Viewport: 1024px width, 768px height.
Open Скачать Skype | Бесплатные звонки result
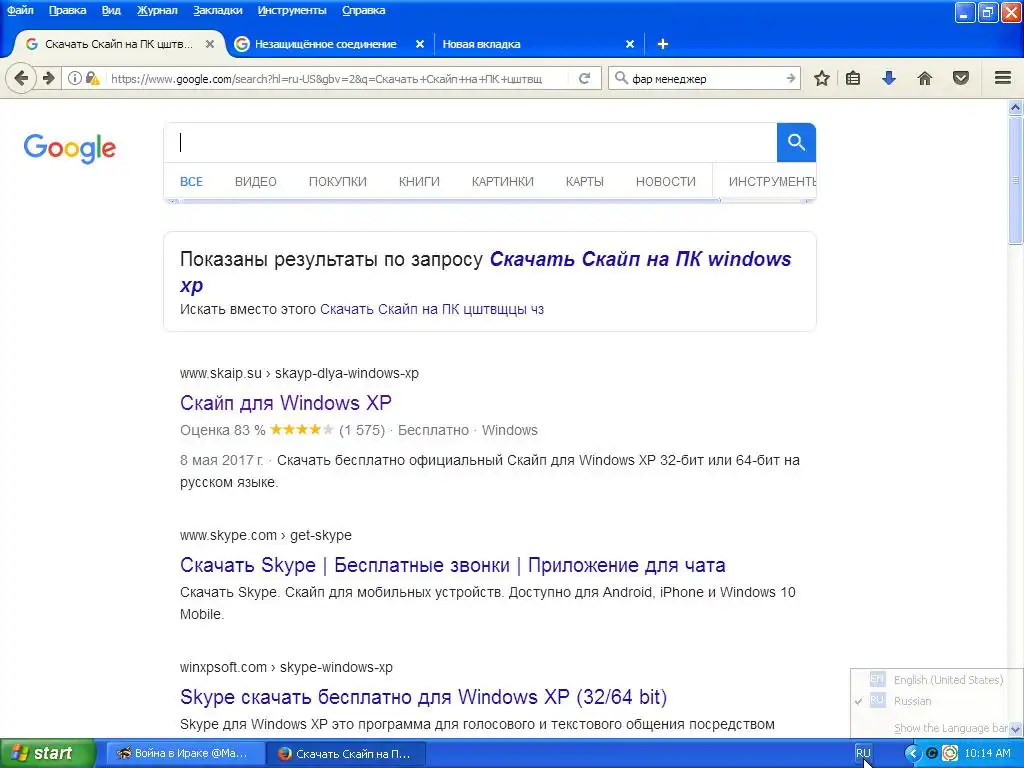(x=453, y=565)
